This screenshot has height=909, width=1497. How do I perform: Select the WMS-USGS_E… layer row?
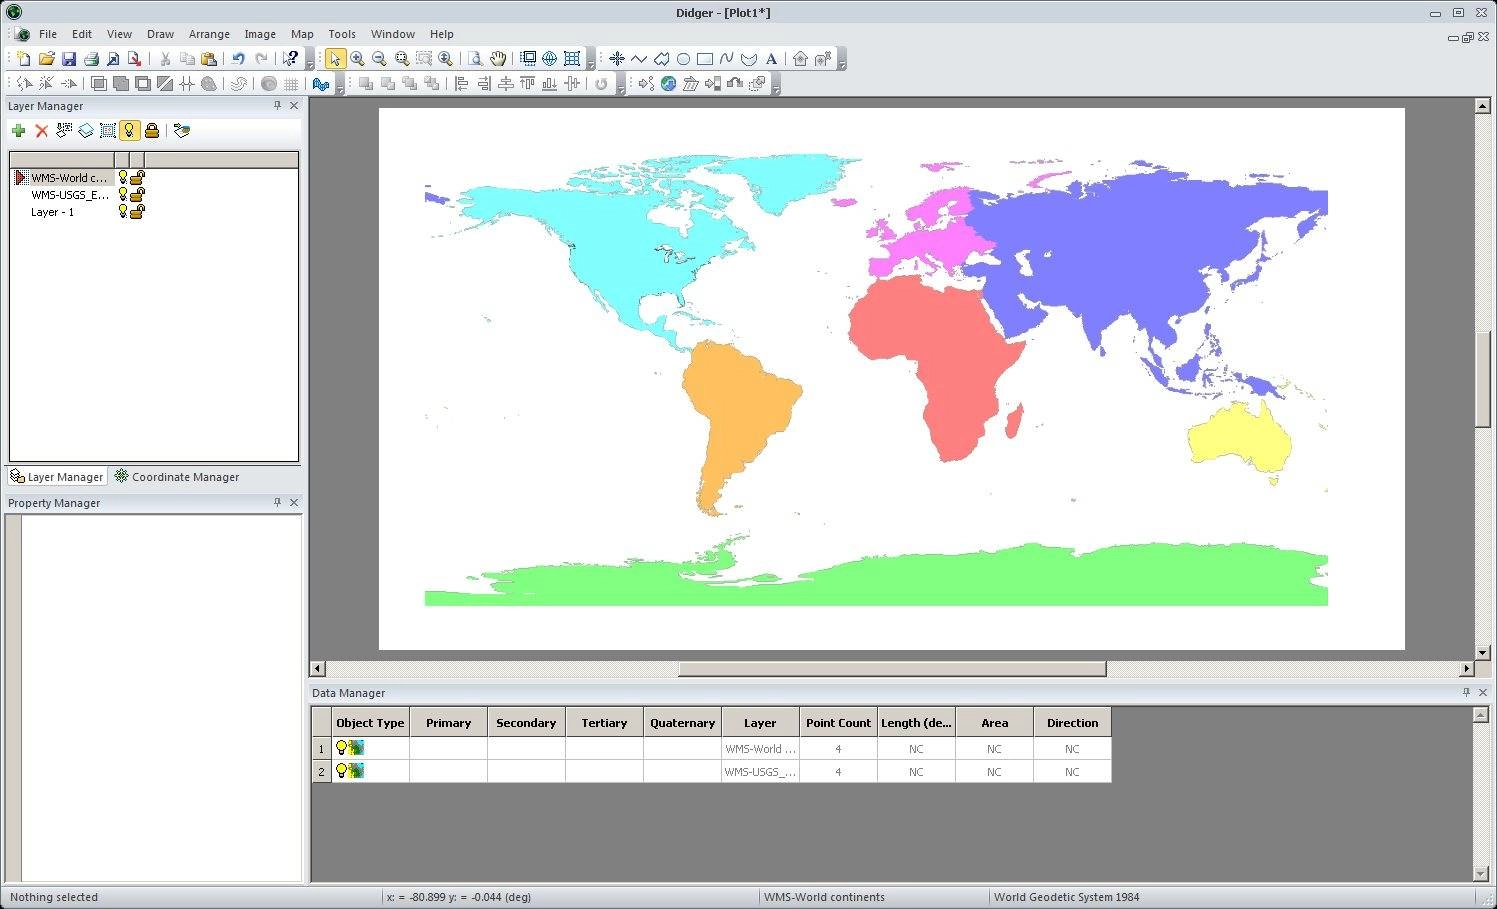tap(70, 195)
